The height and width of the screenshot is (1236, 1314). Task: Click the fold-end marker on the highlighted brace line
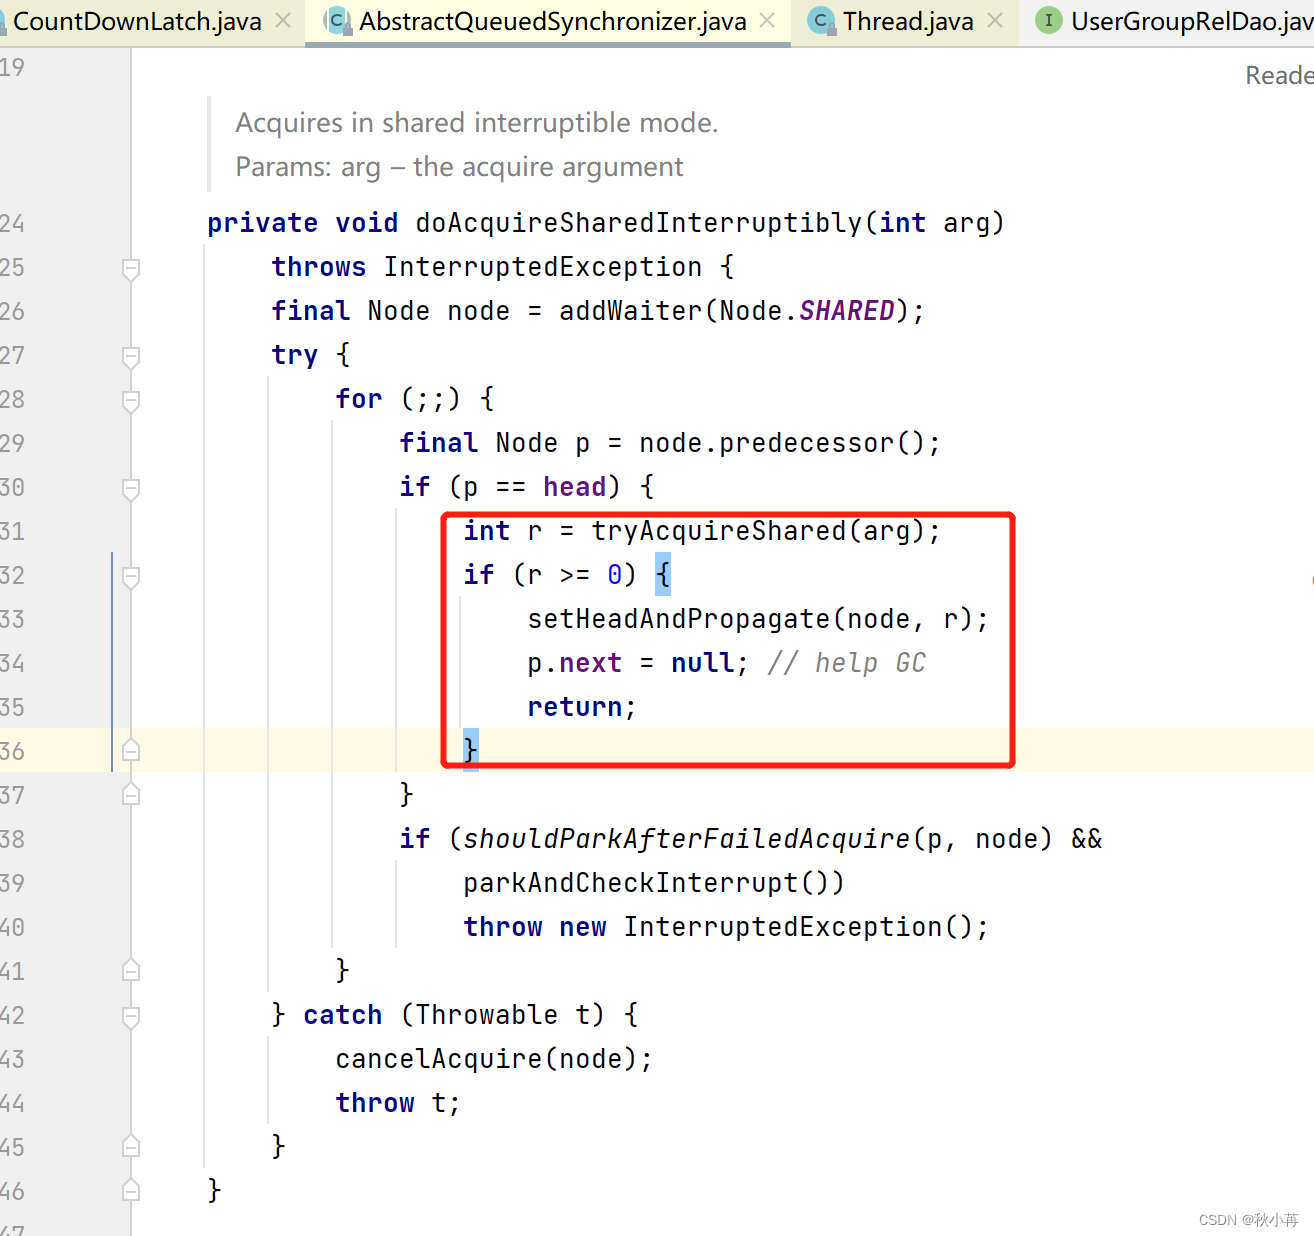click(131, 750)
